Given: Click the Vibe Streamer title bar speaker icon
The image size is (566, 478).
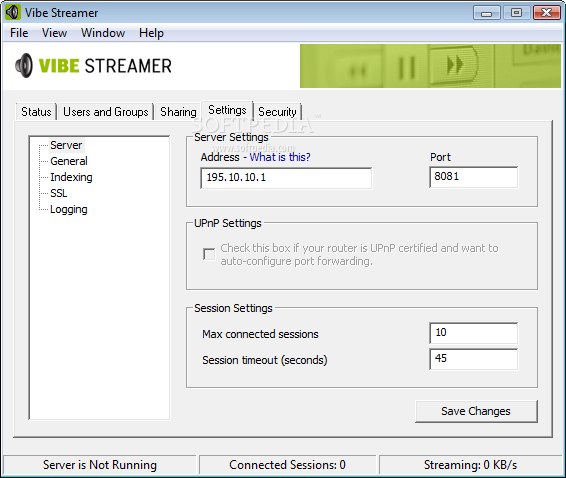Looking at the screenshot, I should [x=12, y=12].
